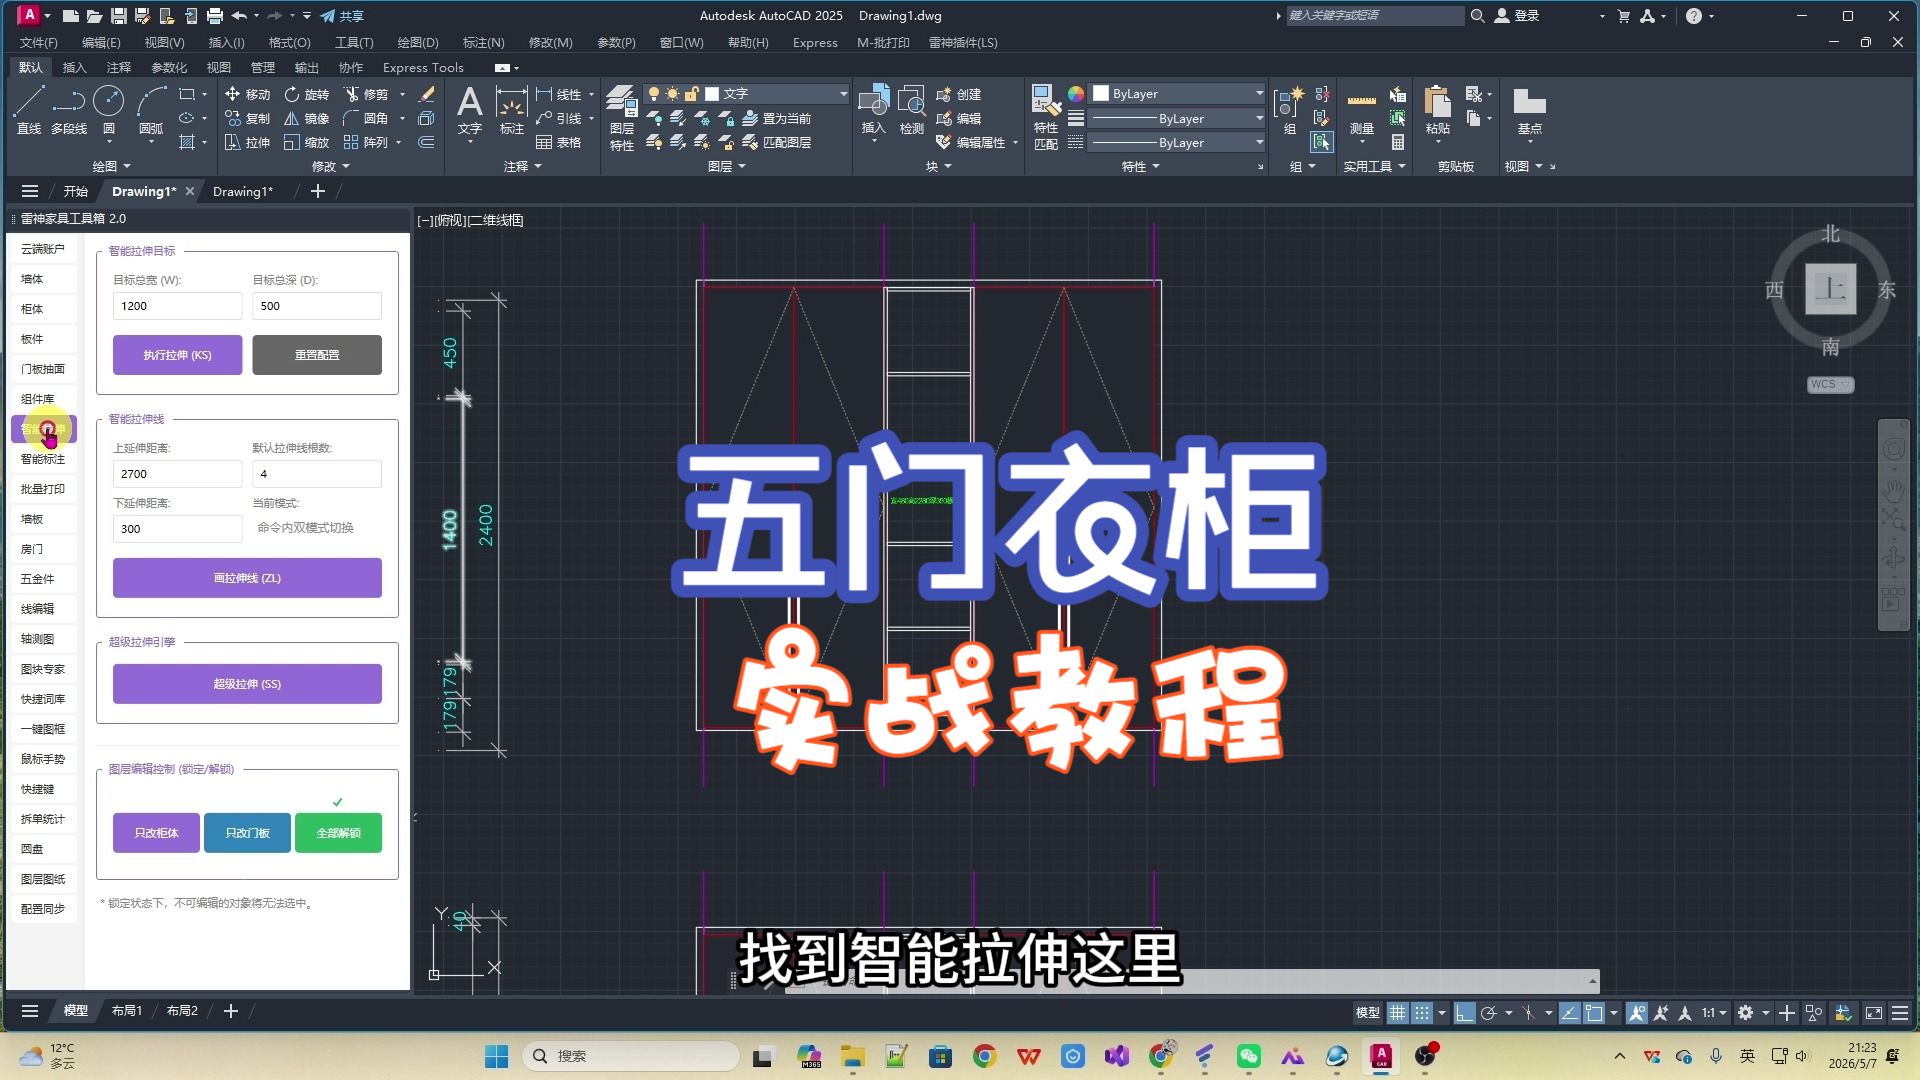Toggle object snap in status bar
The width and height of the screenshot is (1920, 1080).
point(1594,1013)
